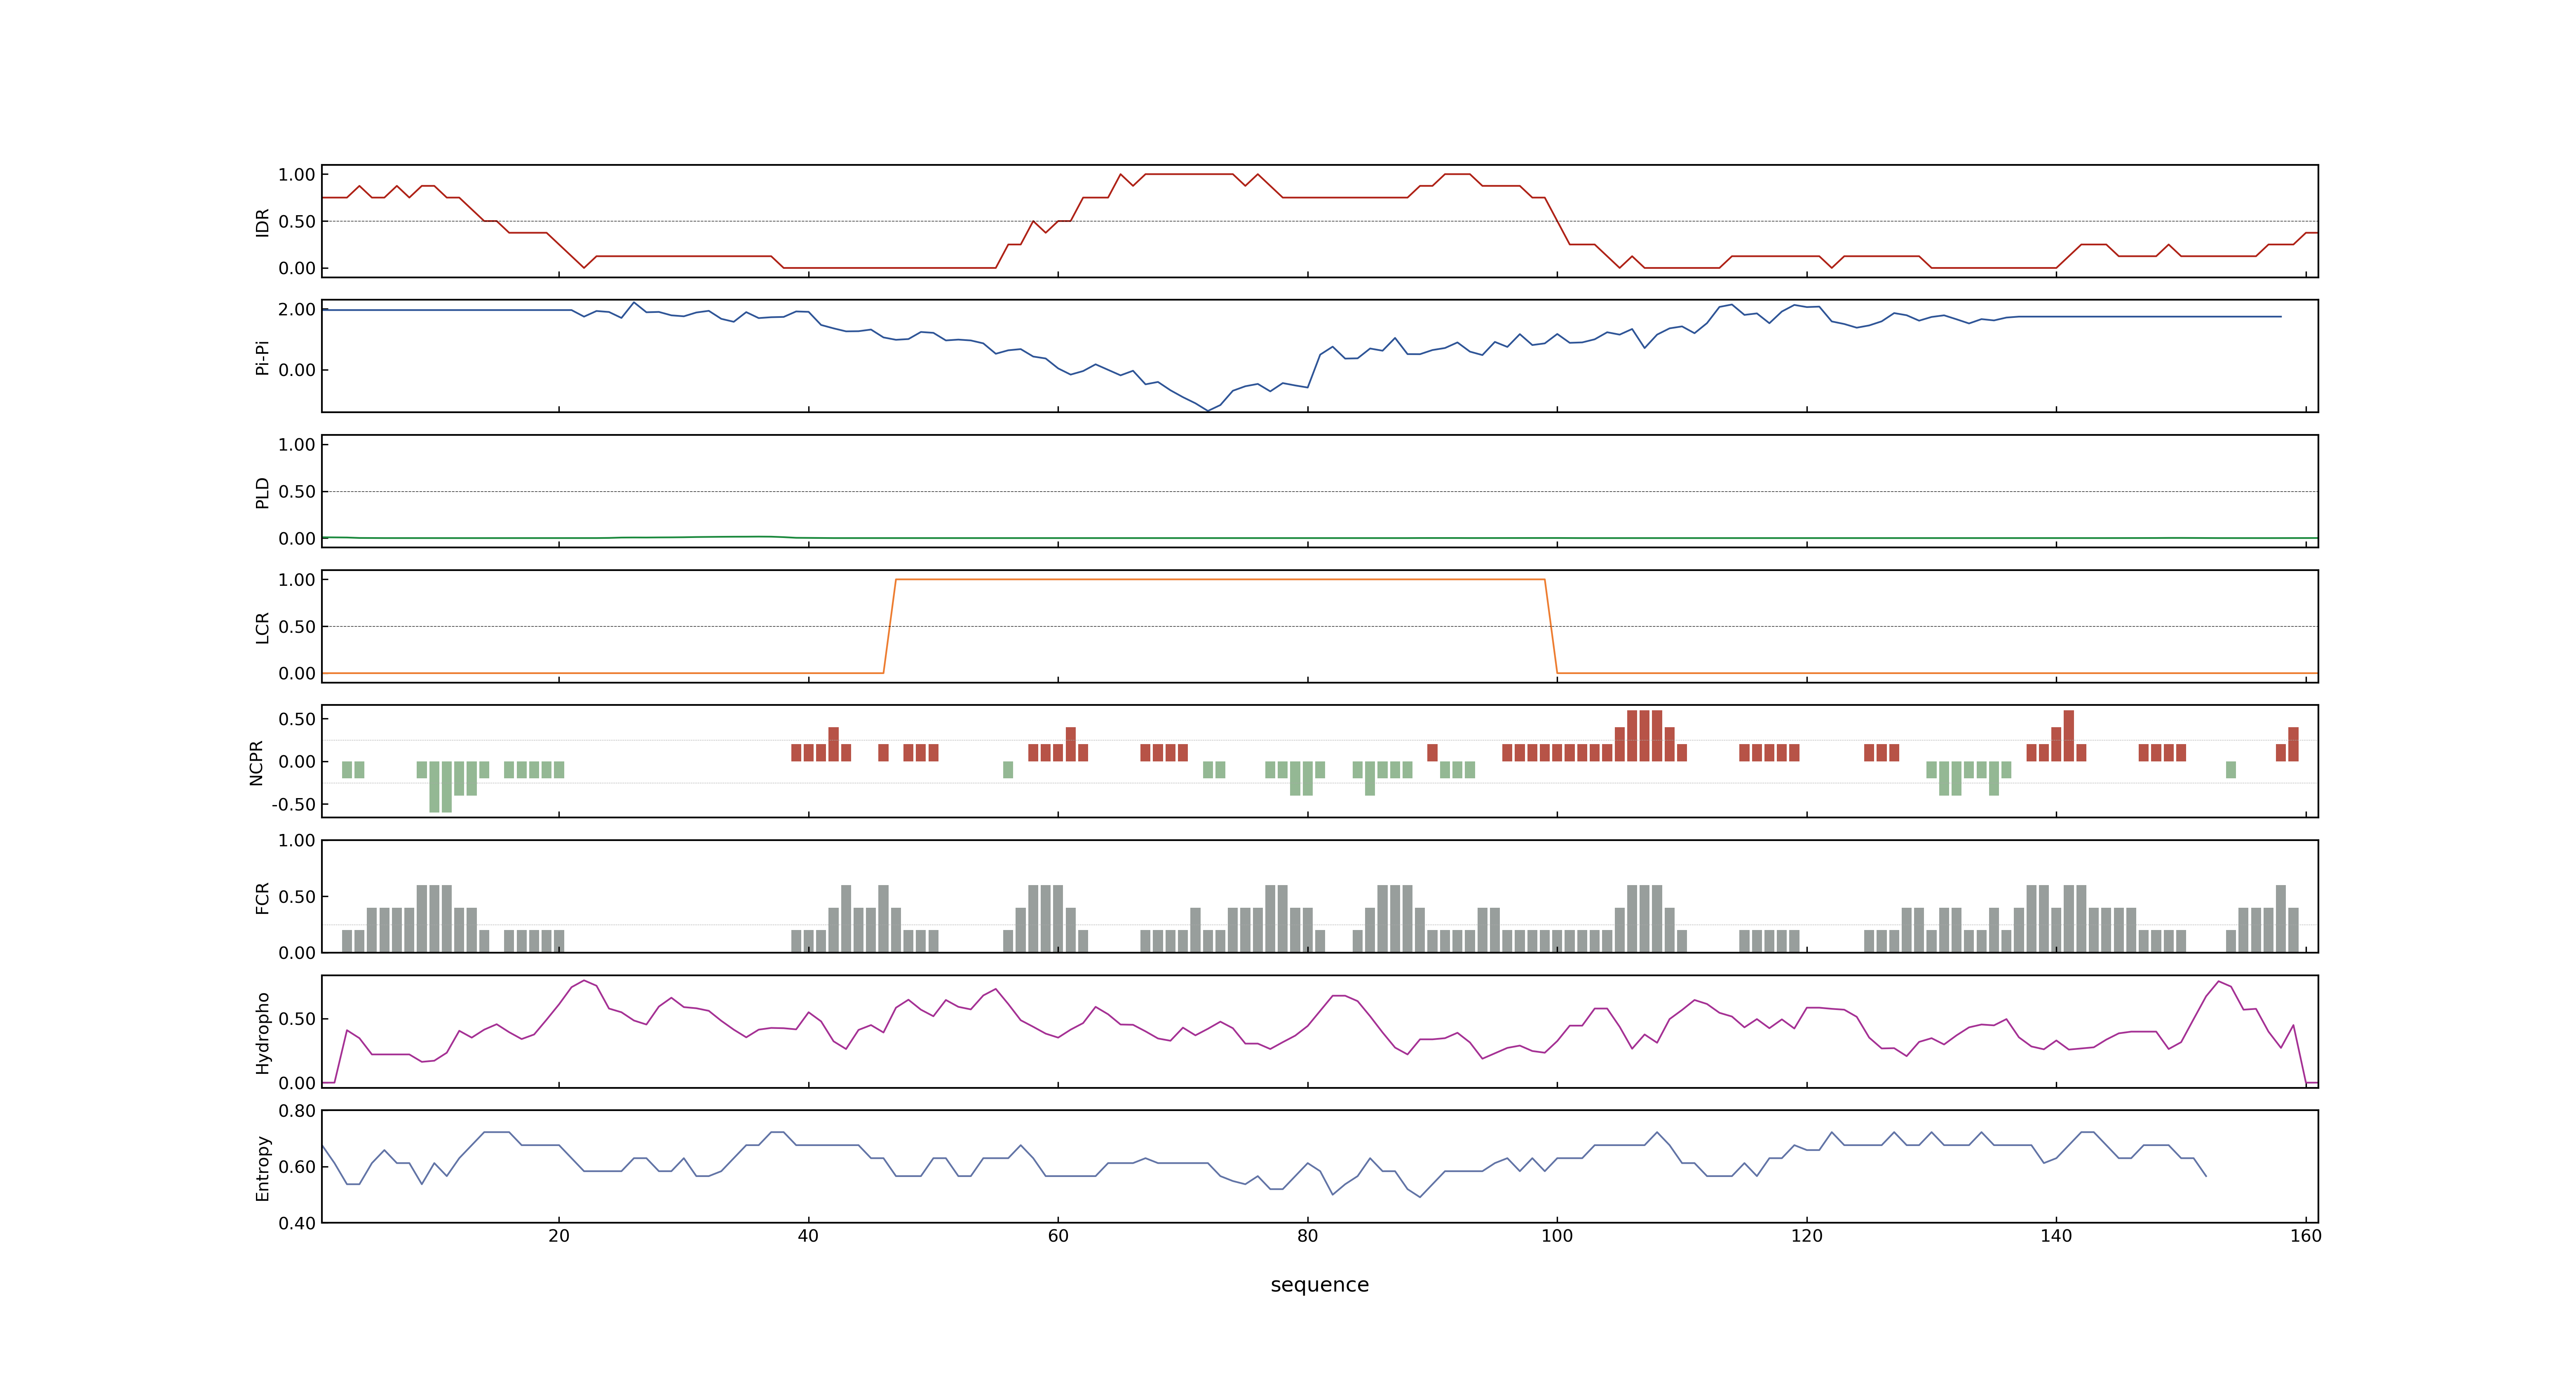Click the FCR axis label
The image size is (2576, 1374).
[262, 897]
